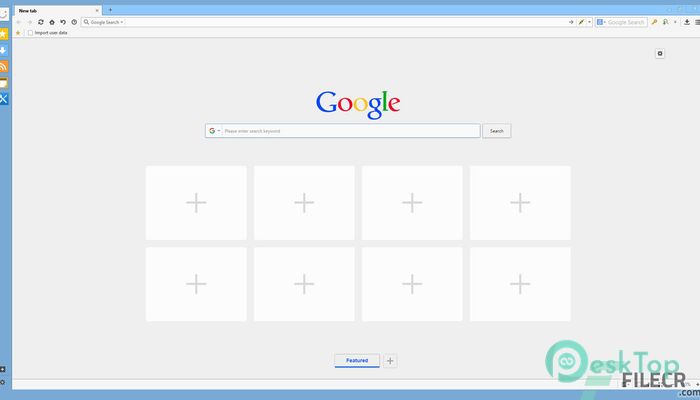
Task: Add site to second tile in bottom row
Action: 304,284
